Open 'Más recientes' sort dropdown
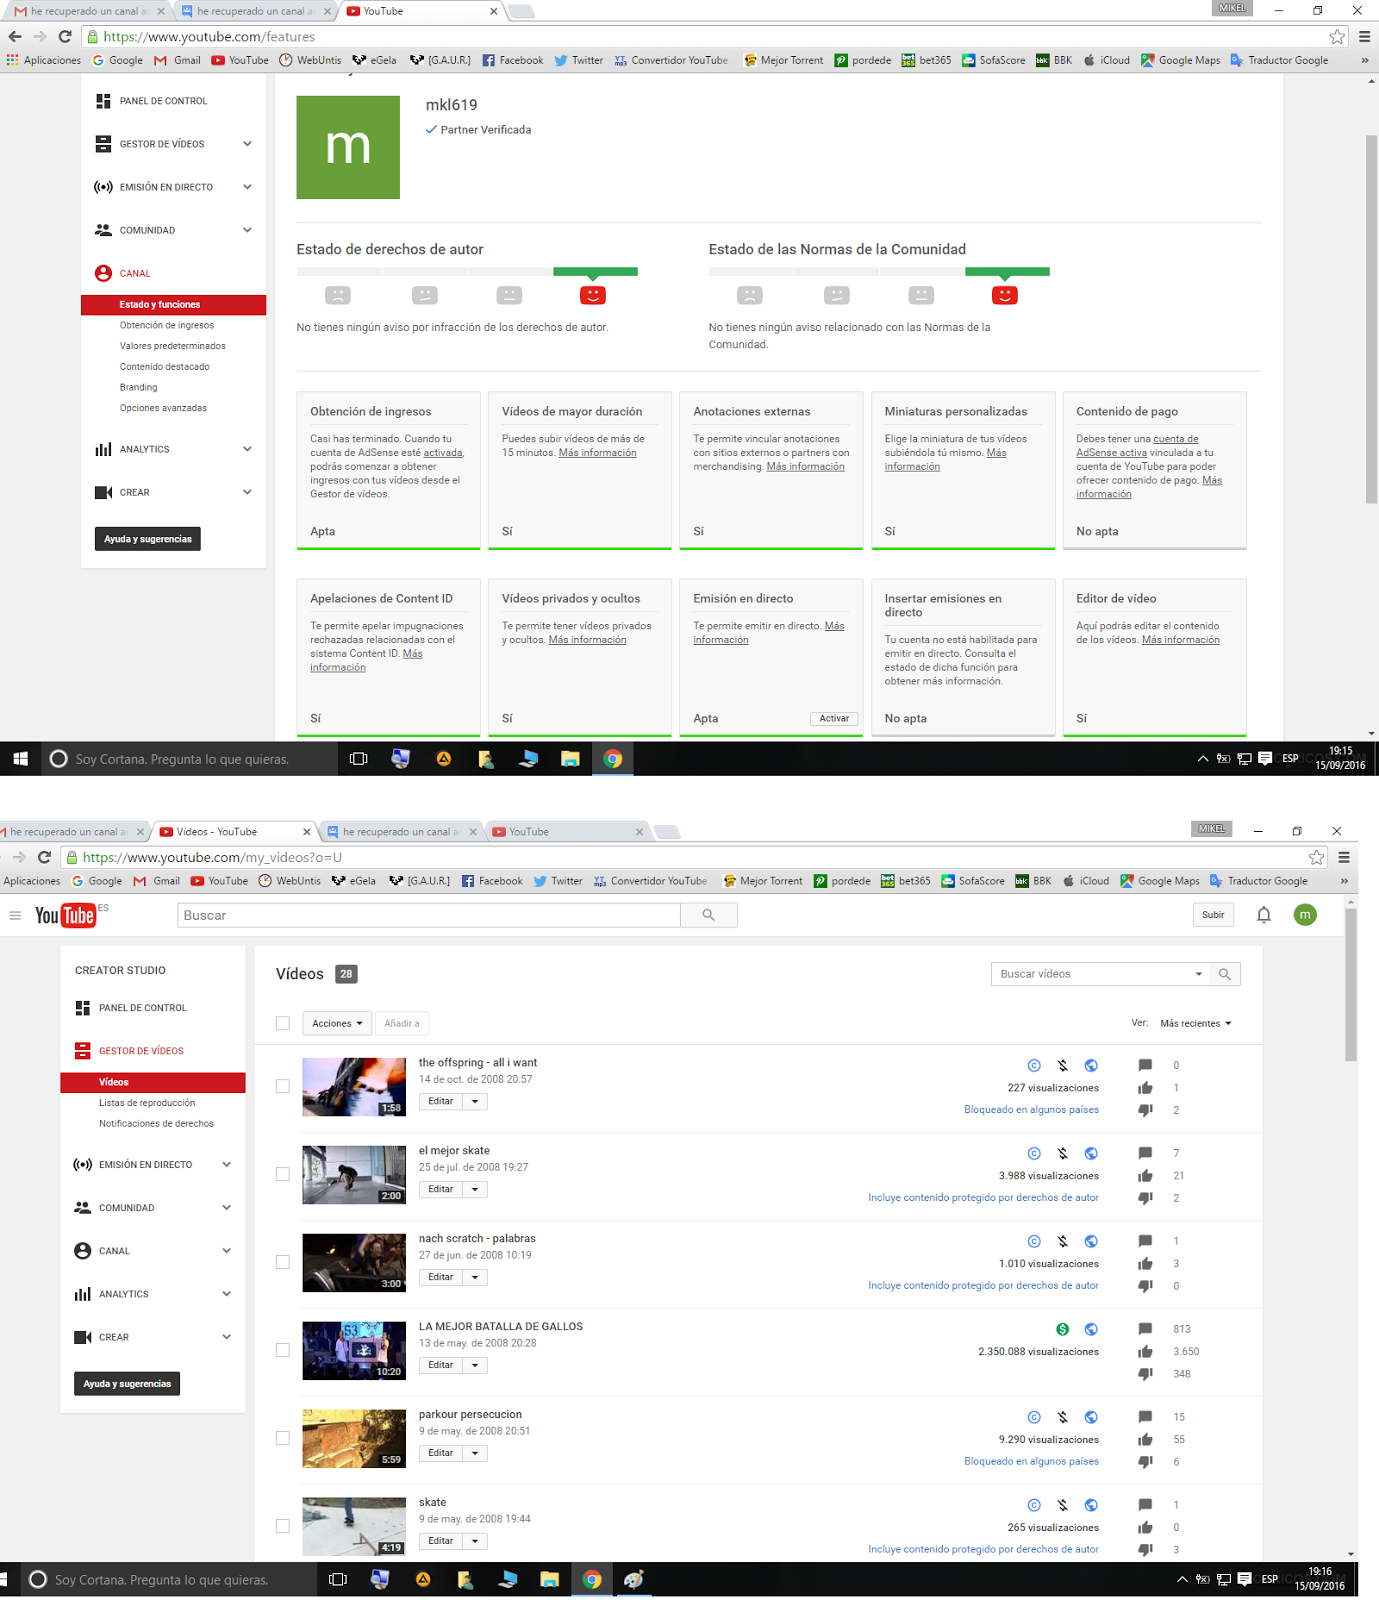 pos(1196,1023)
